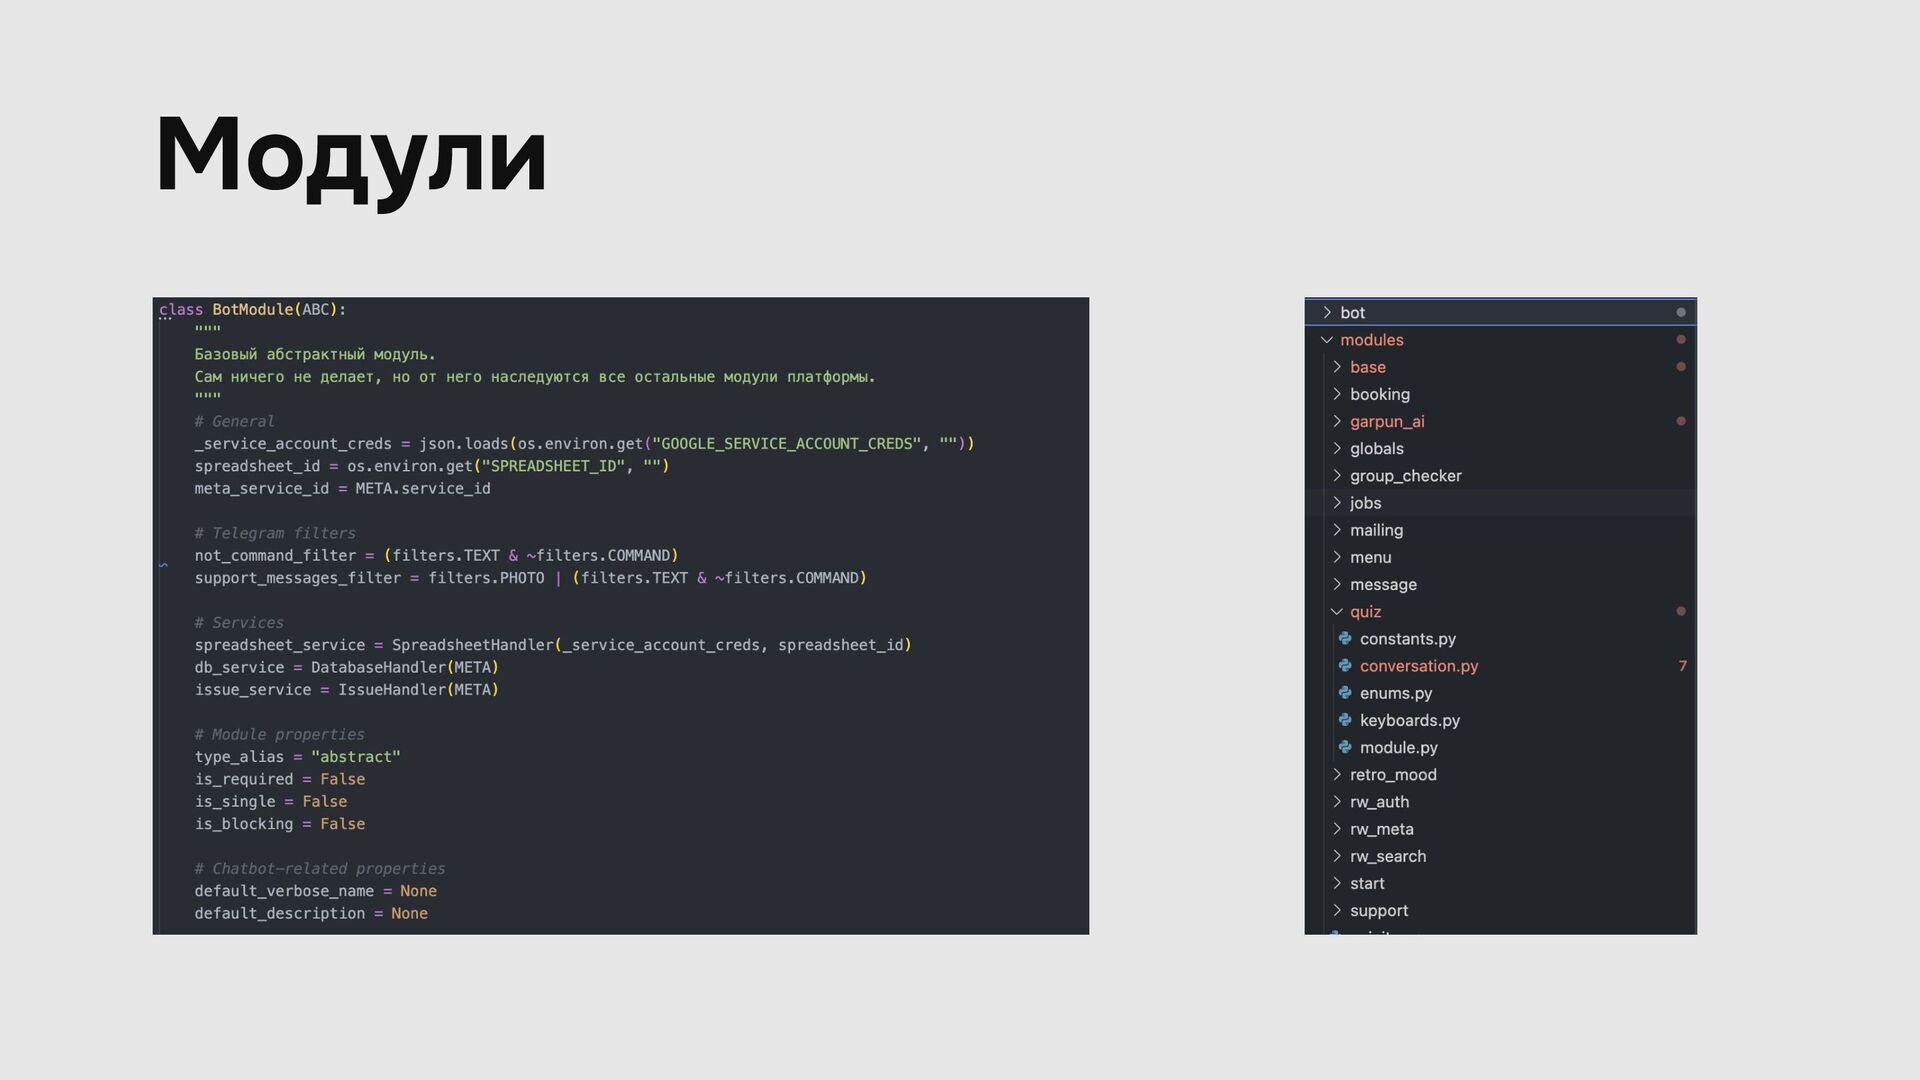
Task: Click the is_blocking = False line
Action: tap(279, 824)
